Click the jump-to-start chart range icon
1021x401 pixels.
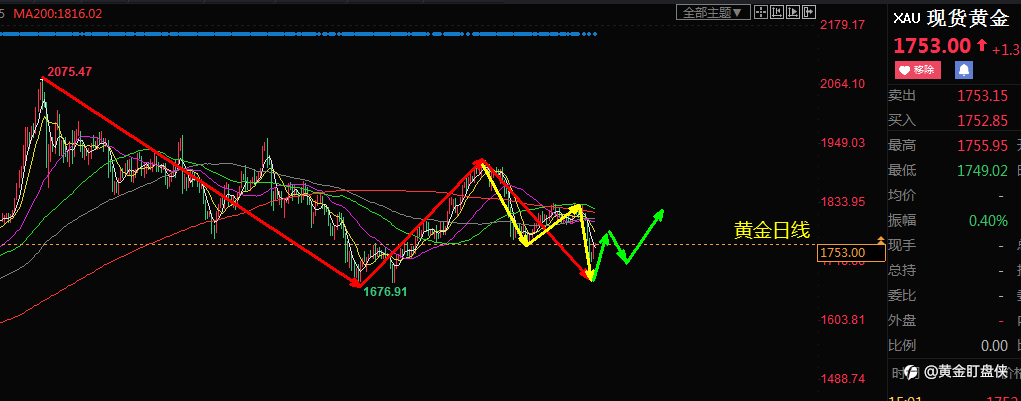777,12
